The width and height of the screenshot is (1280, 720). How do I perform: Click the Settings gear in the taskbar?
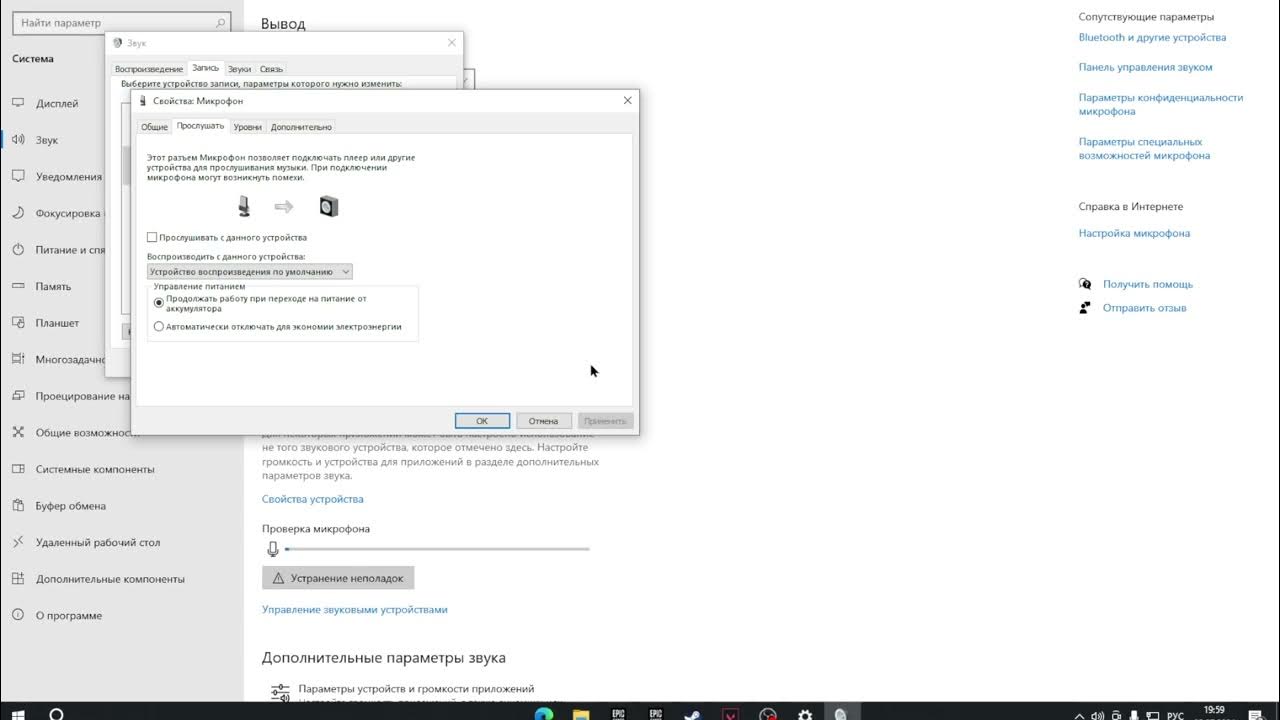[805, 713]
